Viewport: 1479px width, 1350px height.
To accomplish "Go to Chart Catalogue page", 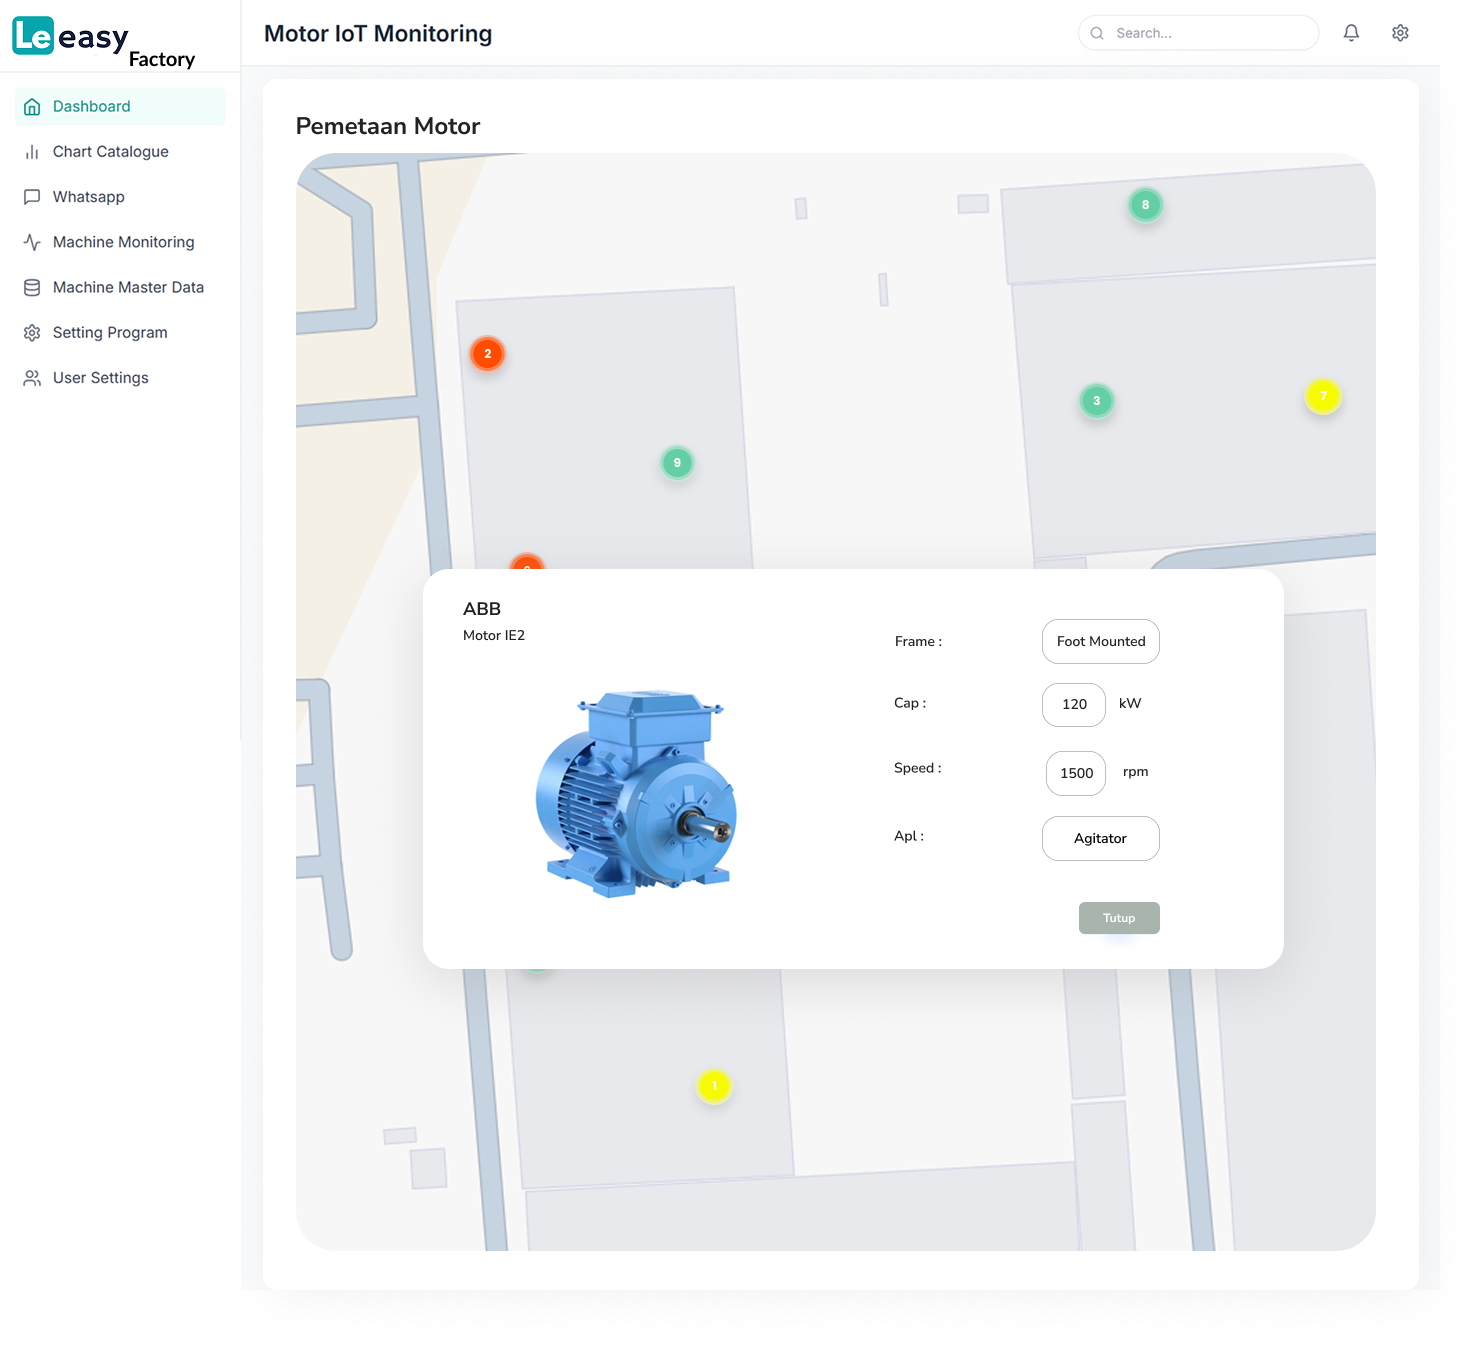I will point(110,152).
